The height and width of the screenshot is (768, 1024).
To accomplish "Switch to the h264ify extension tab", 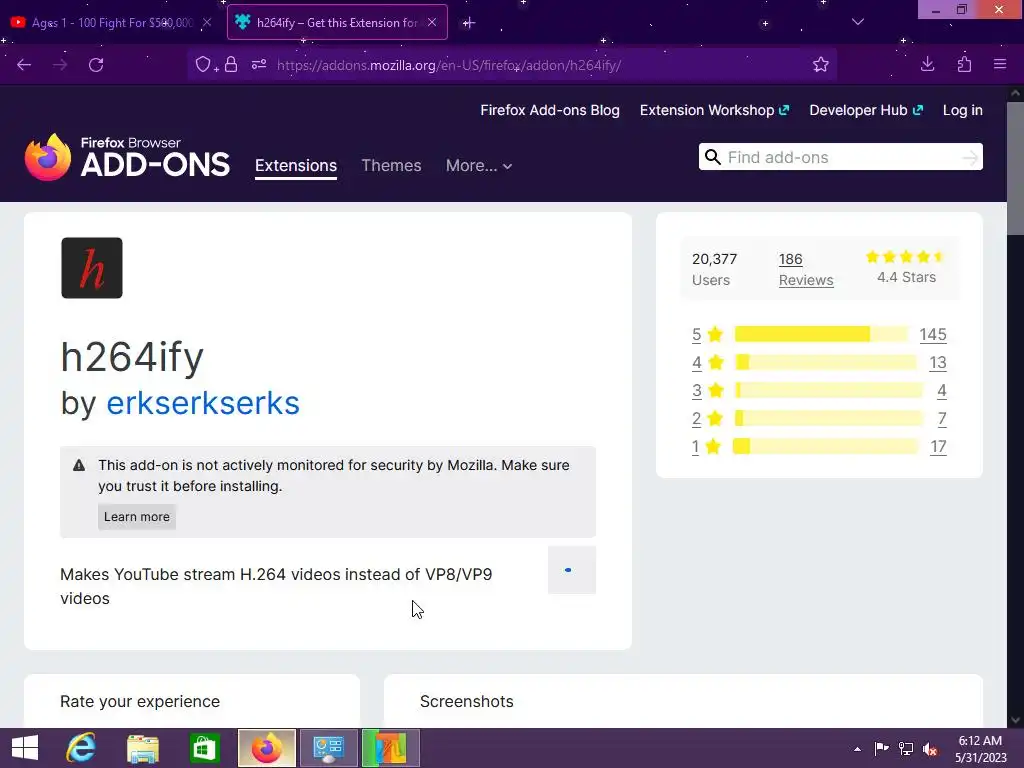I will pos(337,22).
